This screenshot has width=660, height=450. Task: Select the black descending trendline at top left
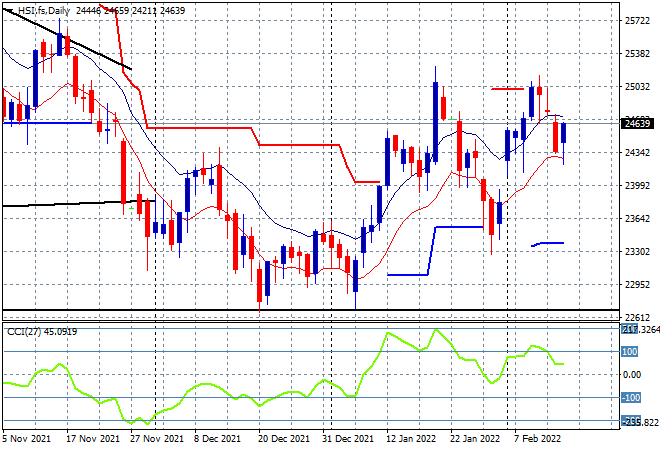(67, 39)
